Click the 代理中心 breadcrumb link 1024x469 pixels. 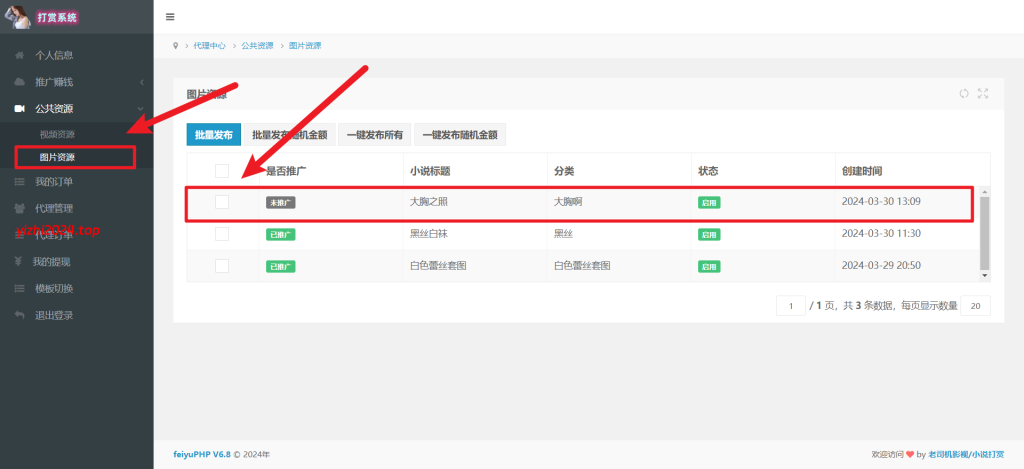[x=209, y=46]
